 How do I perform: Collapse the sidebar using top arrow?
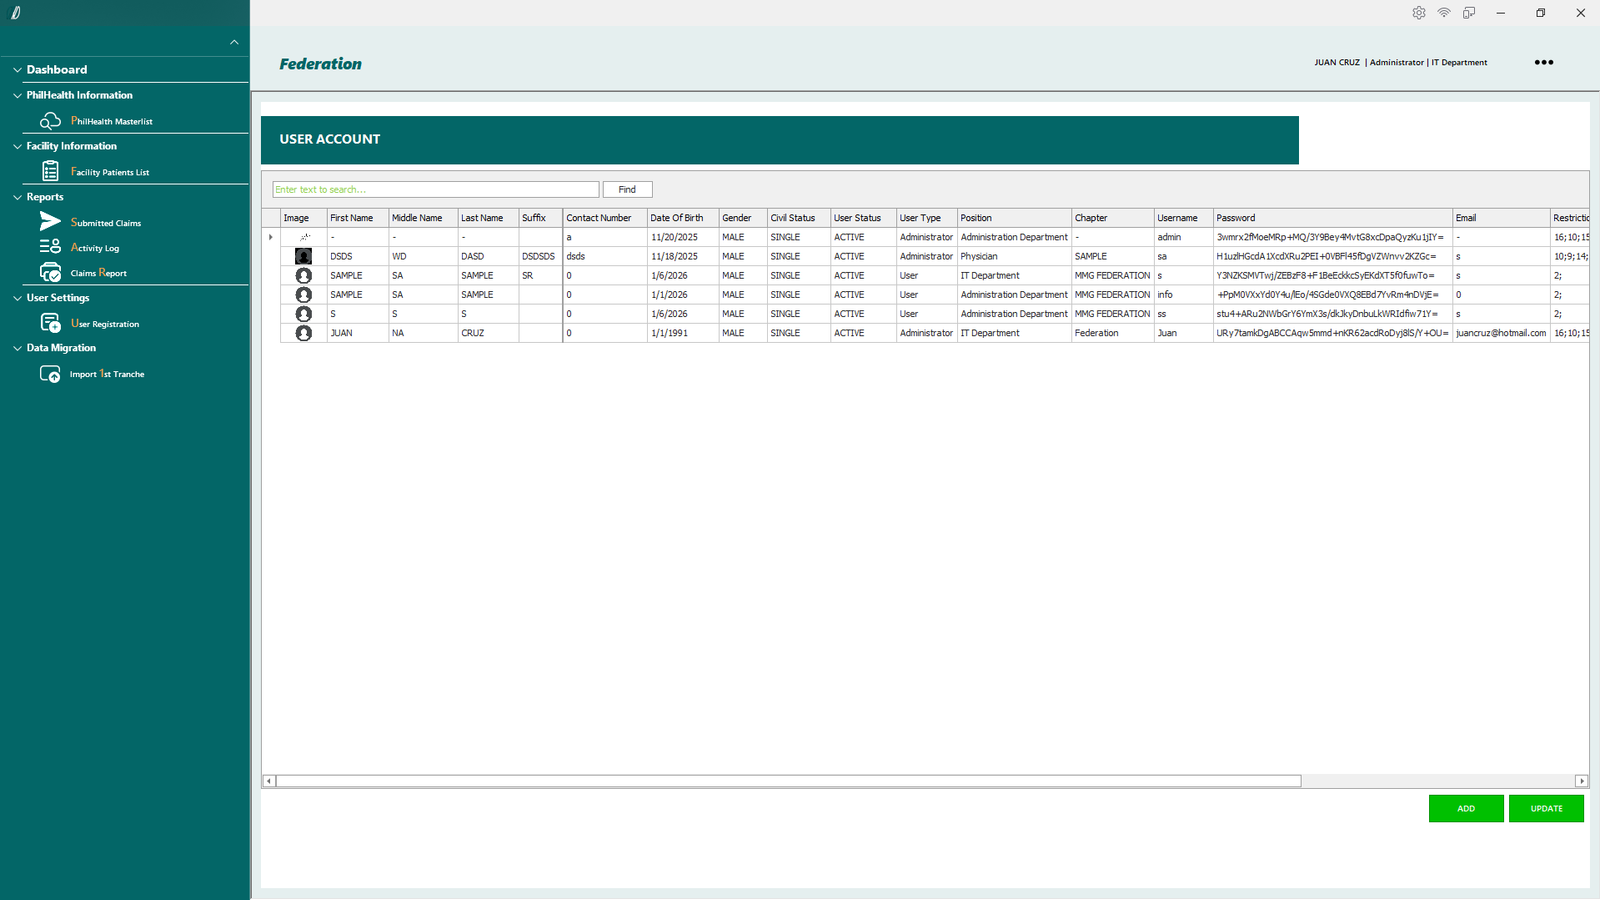pyautogui.click(x=234, y=42)
